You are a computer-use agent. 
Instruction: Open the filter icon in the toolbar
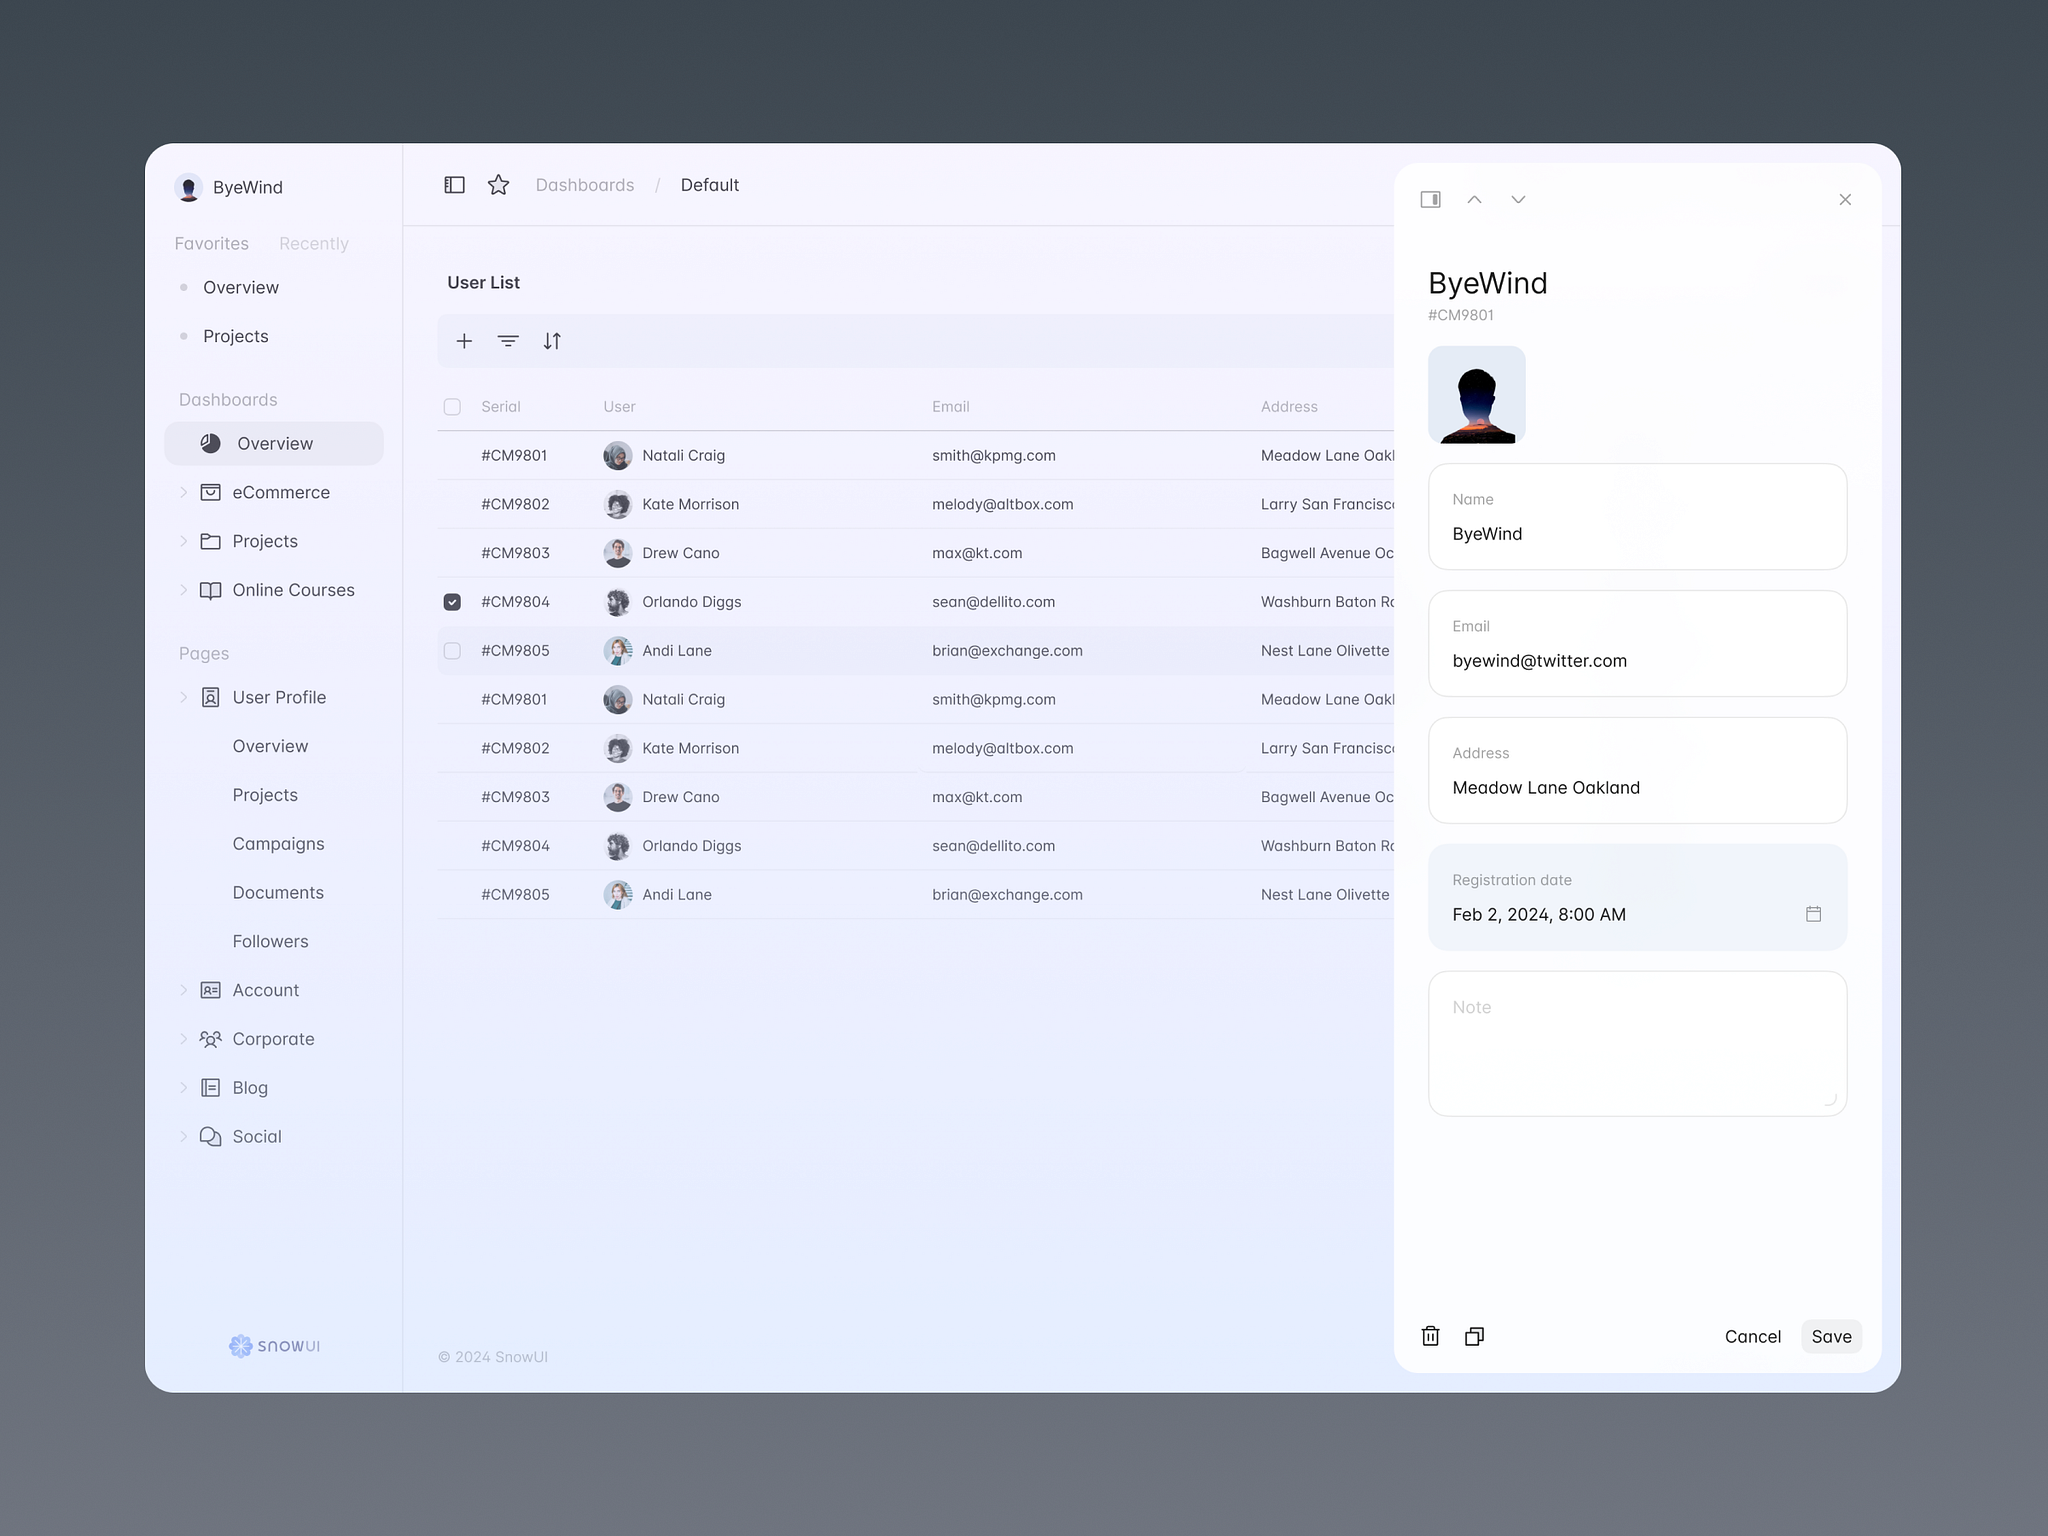point(508,341)
